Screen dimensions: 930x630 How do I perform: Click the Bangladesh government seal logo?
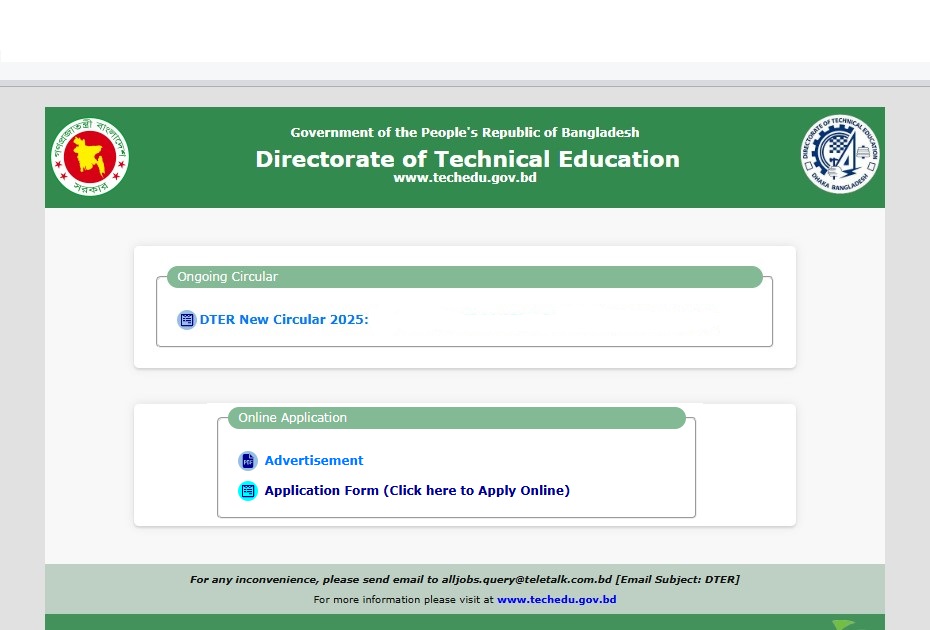click(90, 157)
